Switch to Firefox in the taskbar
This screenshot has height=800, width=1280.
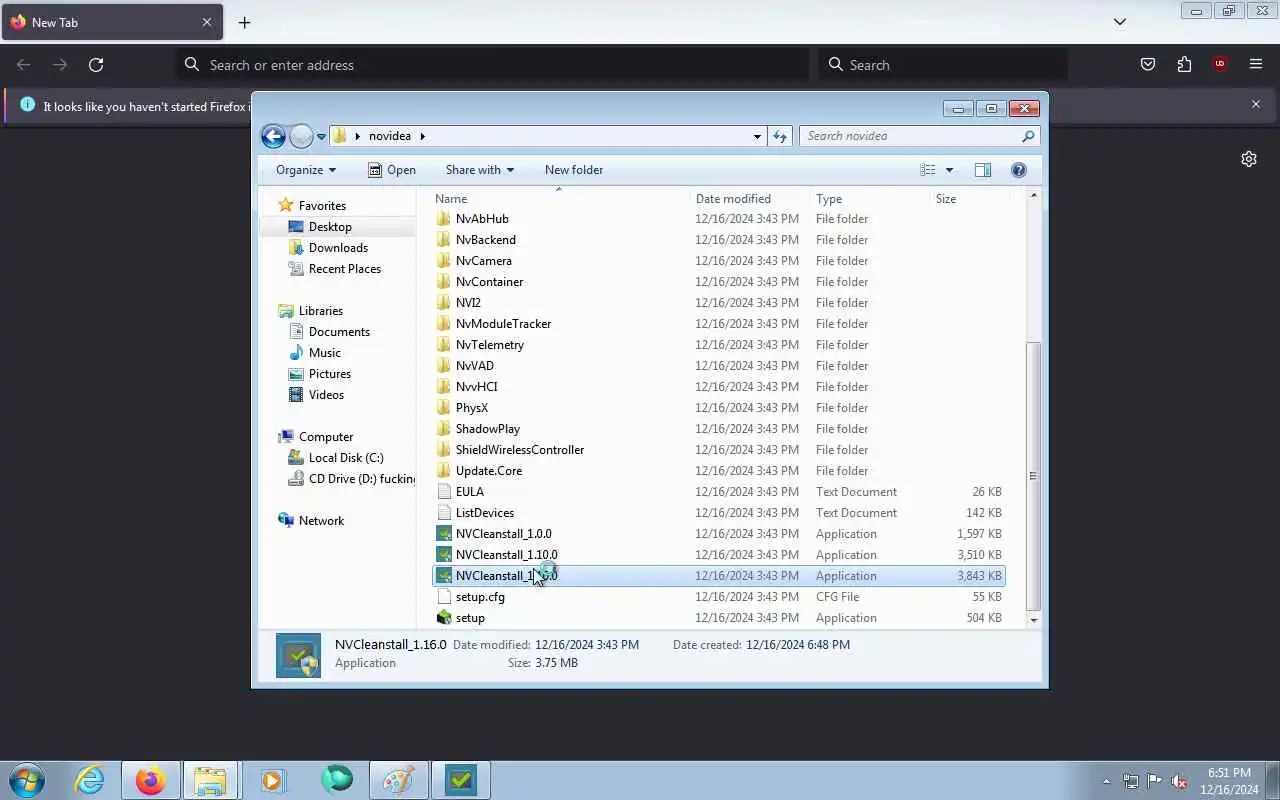point(151,780)
